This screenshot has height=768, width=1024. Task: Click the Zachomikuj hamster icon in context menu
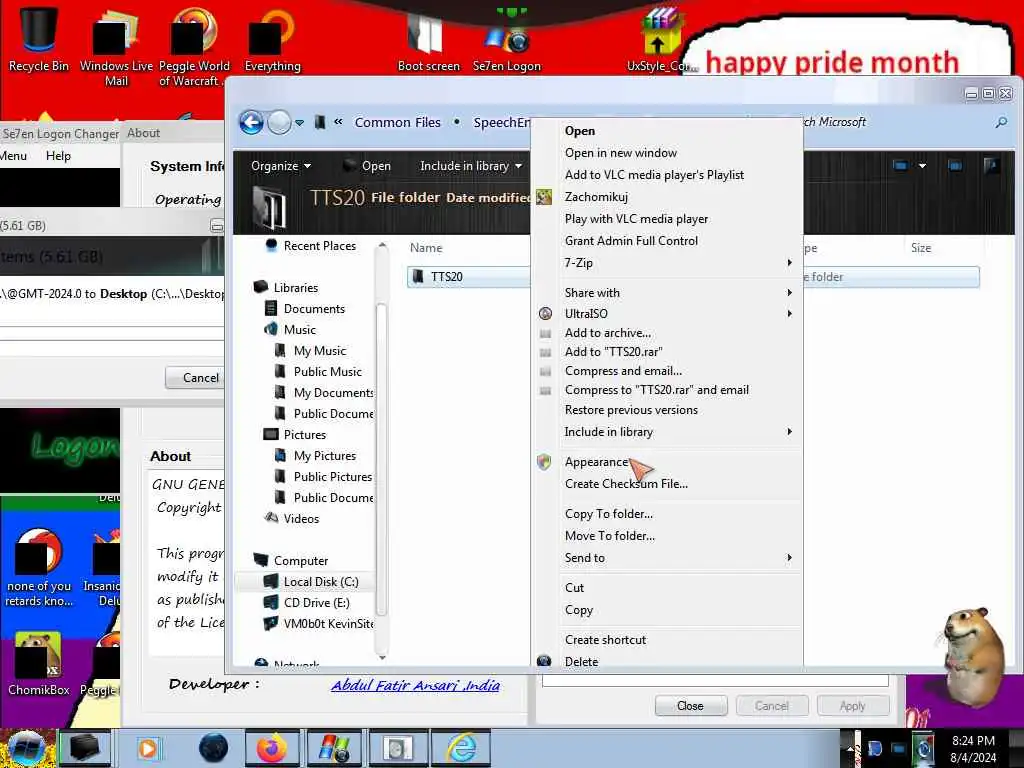coord(544,197)
